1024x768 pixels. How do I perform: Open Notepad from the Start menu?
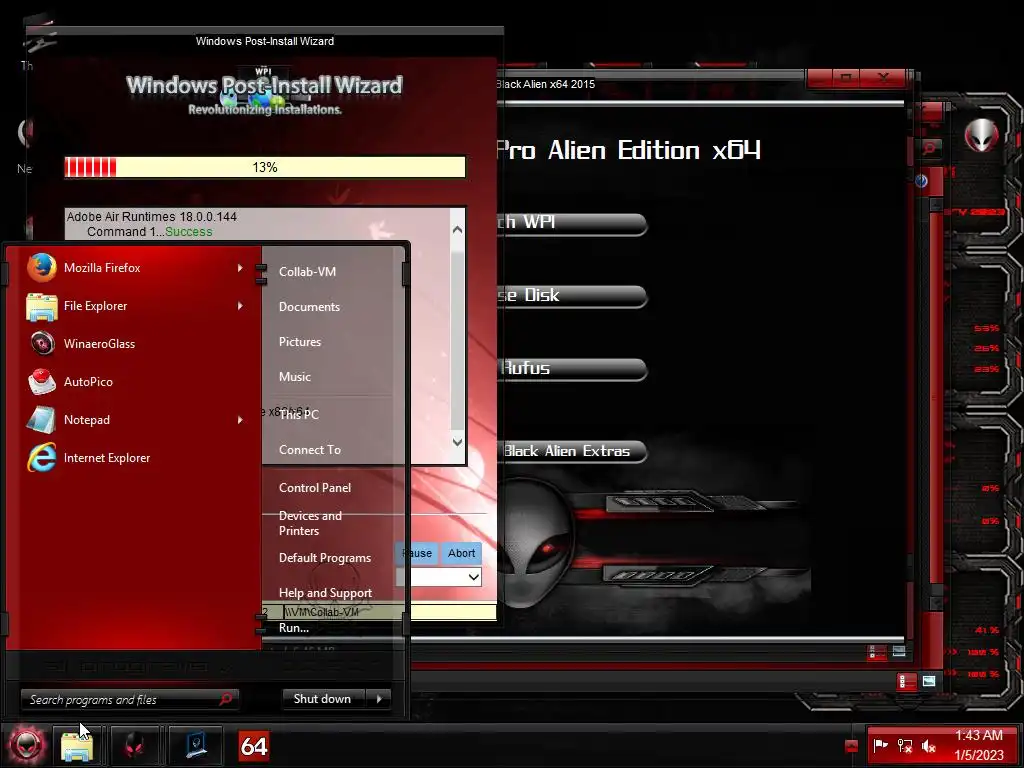coord(135,420)
